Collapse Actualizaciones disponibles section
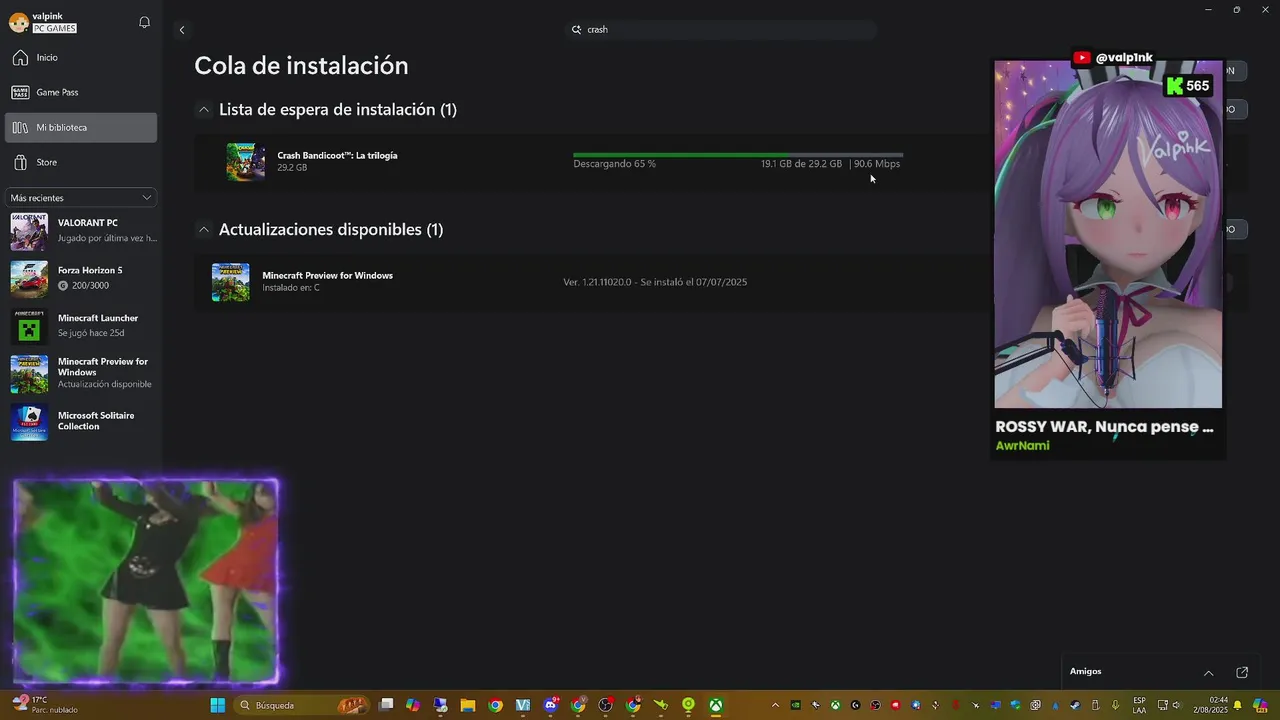1280x720 pixels. (204, 230)
